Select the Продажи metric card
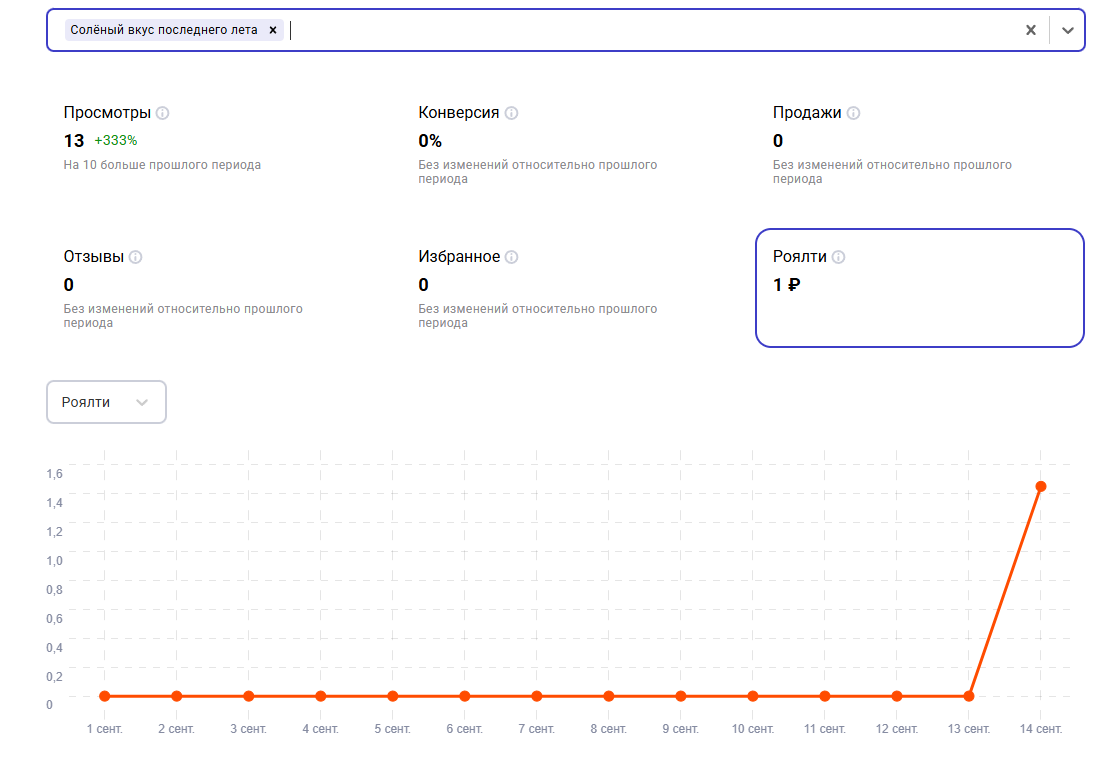 pos(920,145)
